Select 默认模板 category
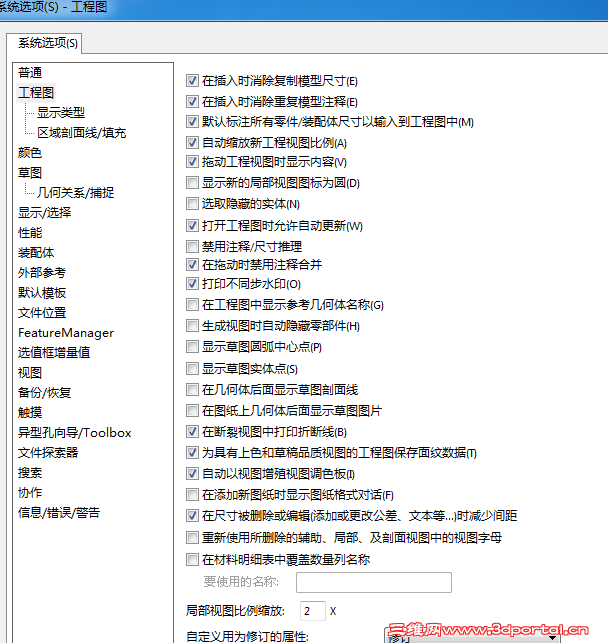Viewport: 608px width, 643px height. coord(42,293)
